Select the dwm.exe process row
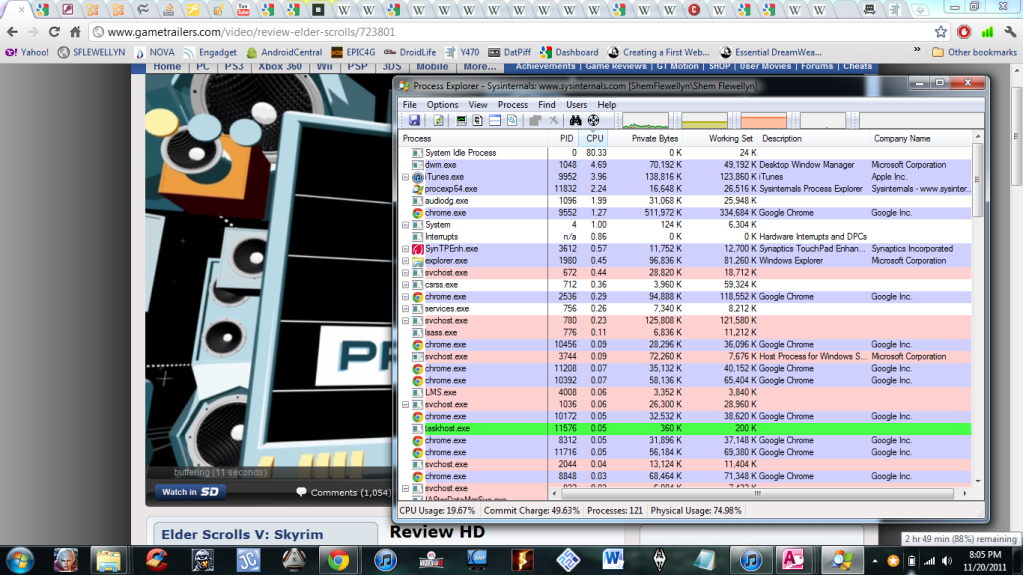This screenshot has width=1023, height=575. (684, 165)
